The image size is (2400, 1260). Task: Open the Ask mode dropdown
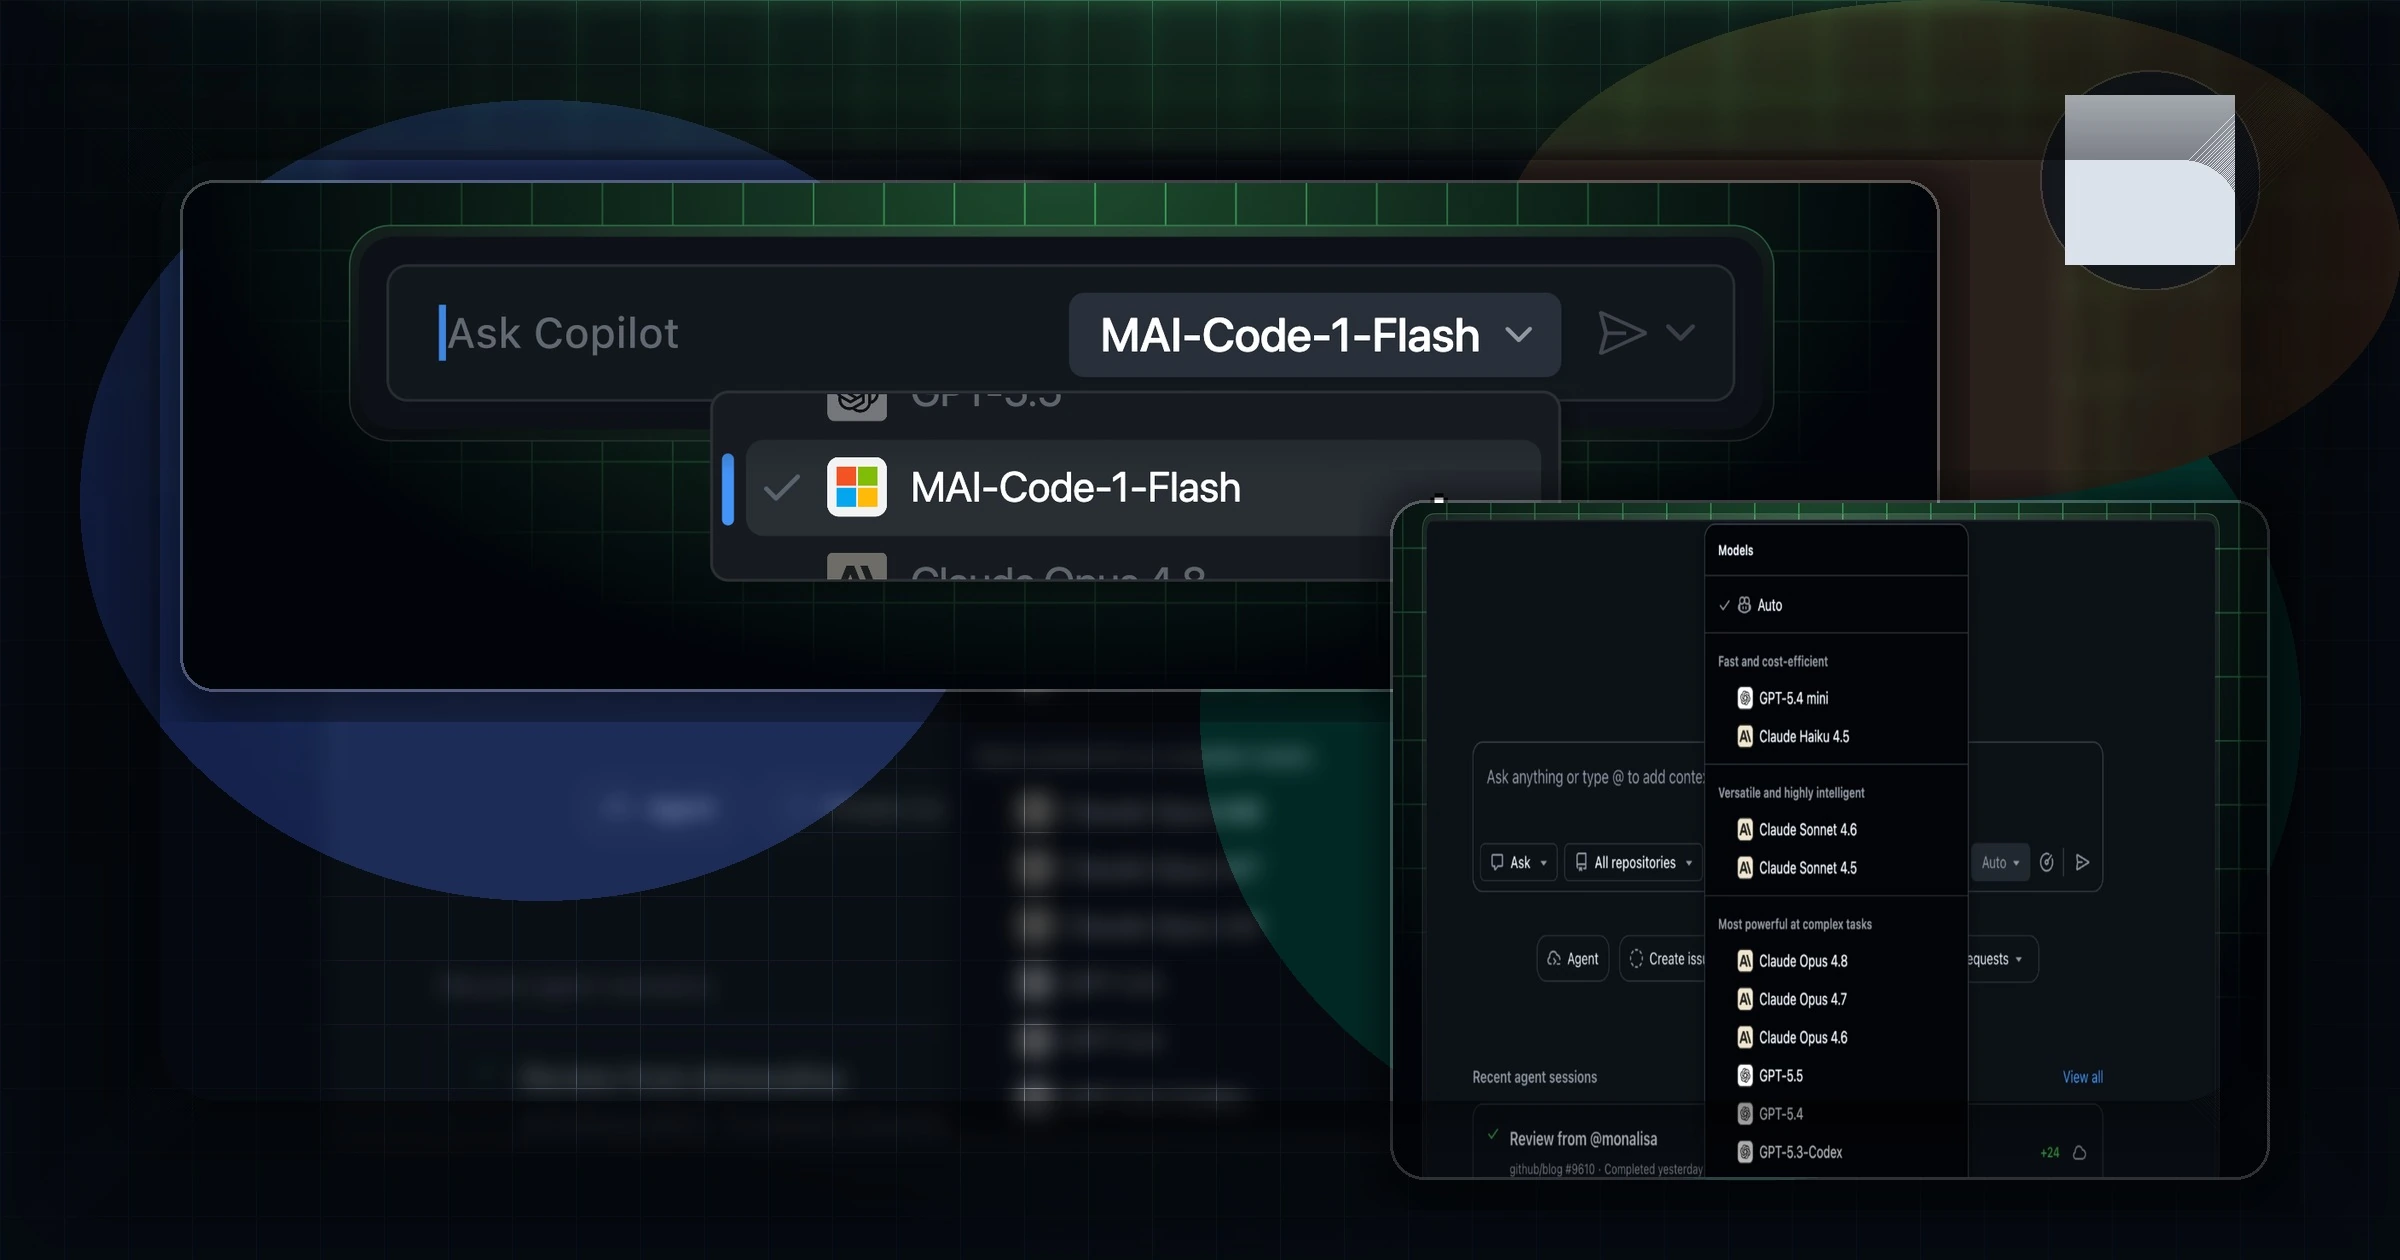(x=1518, y=862)
